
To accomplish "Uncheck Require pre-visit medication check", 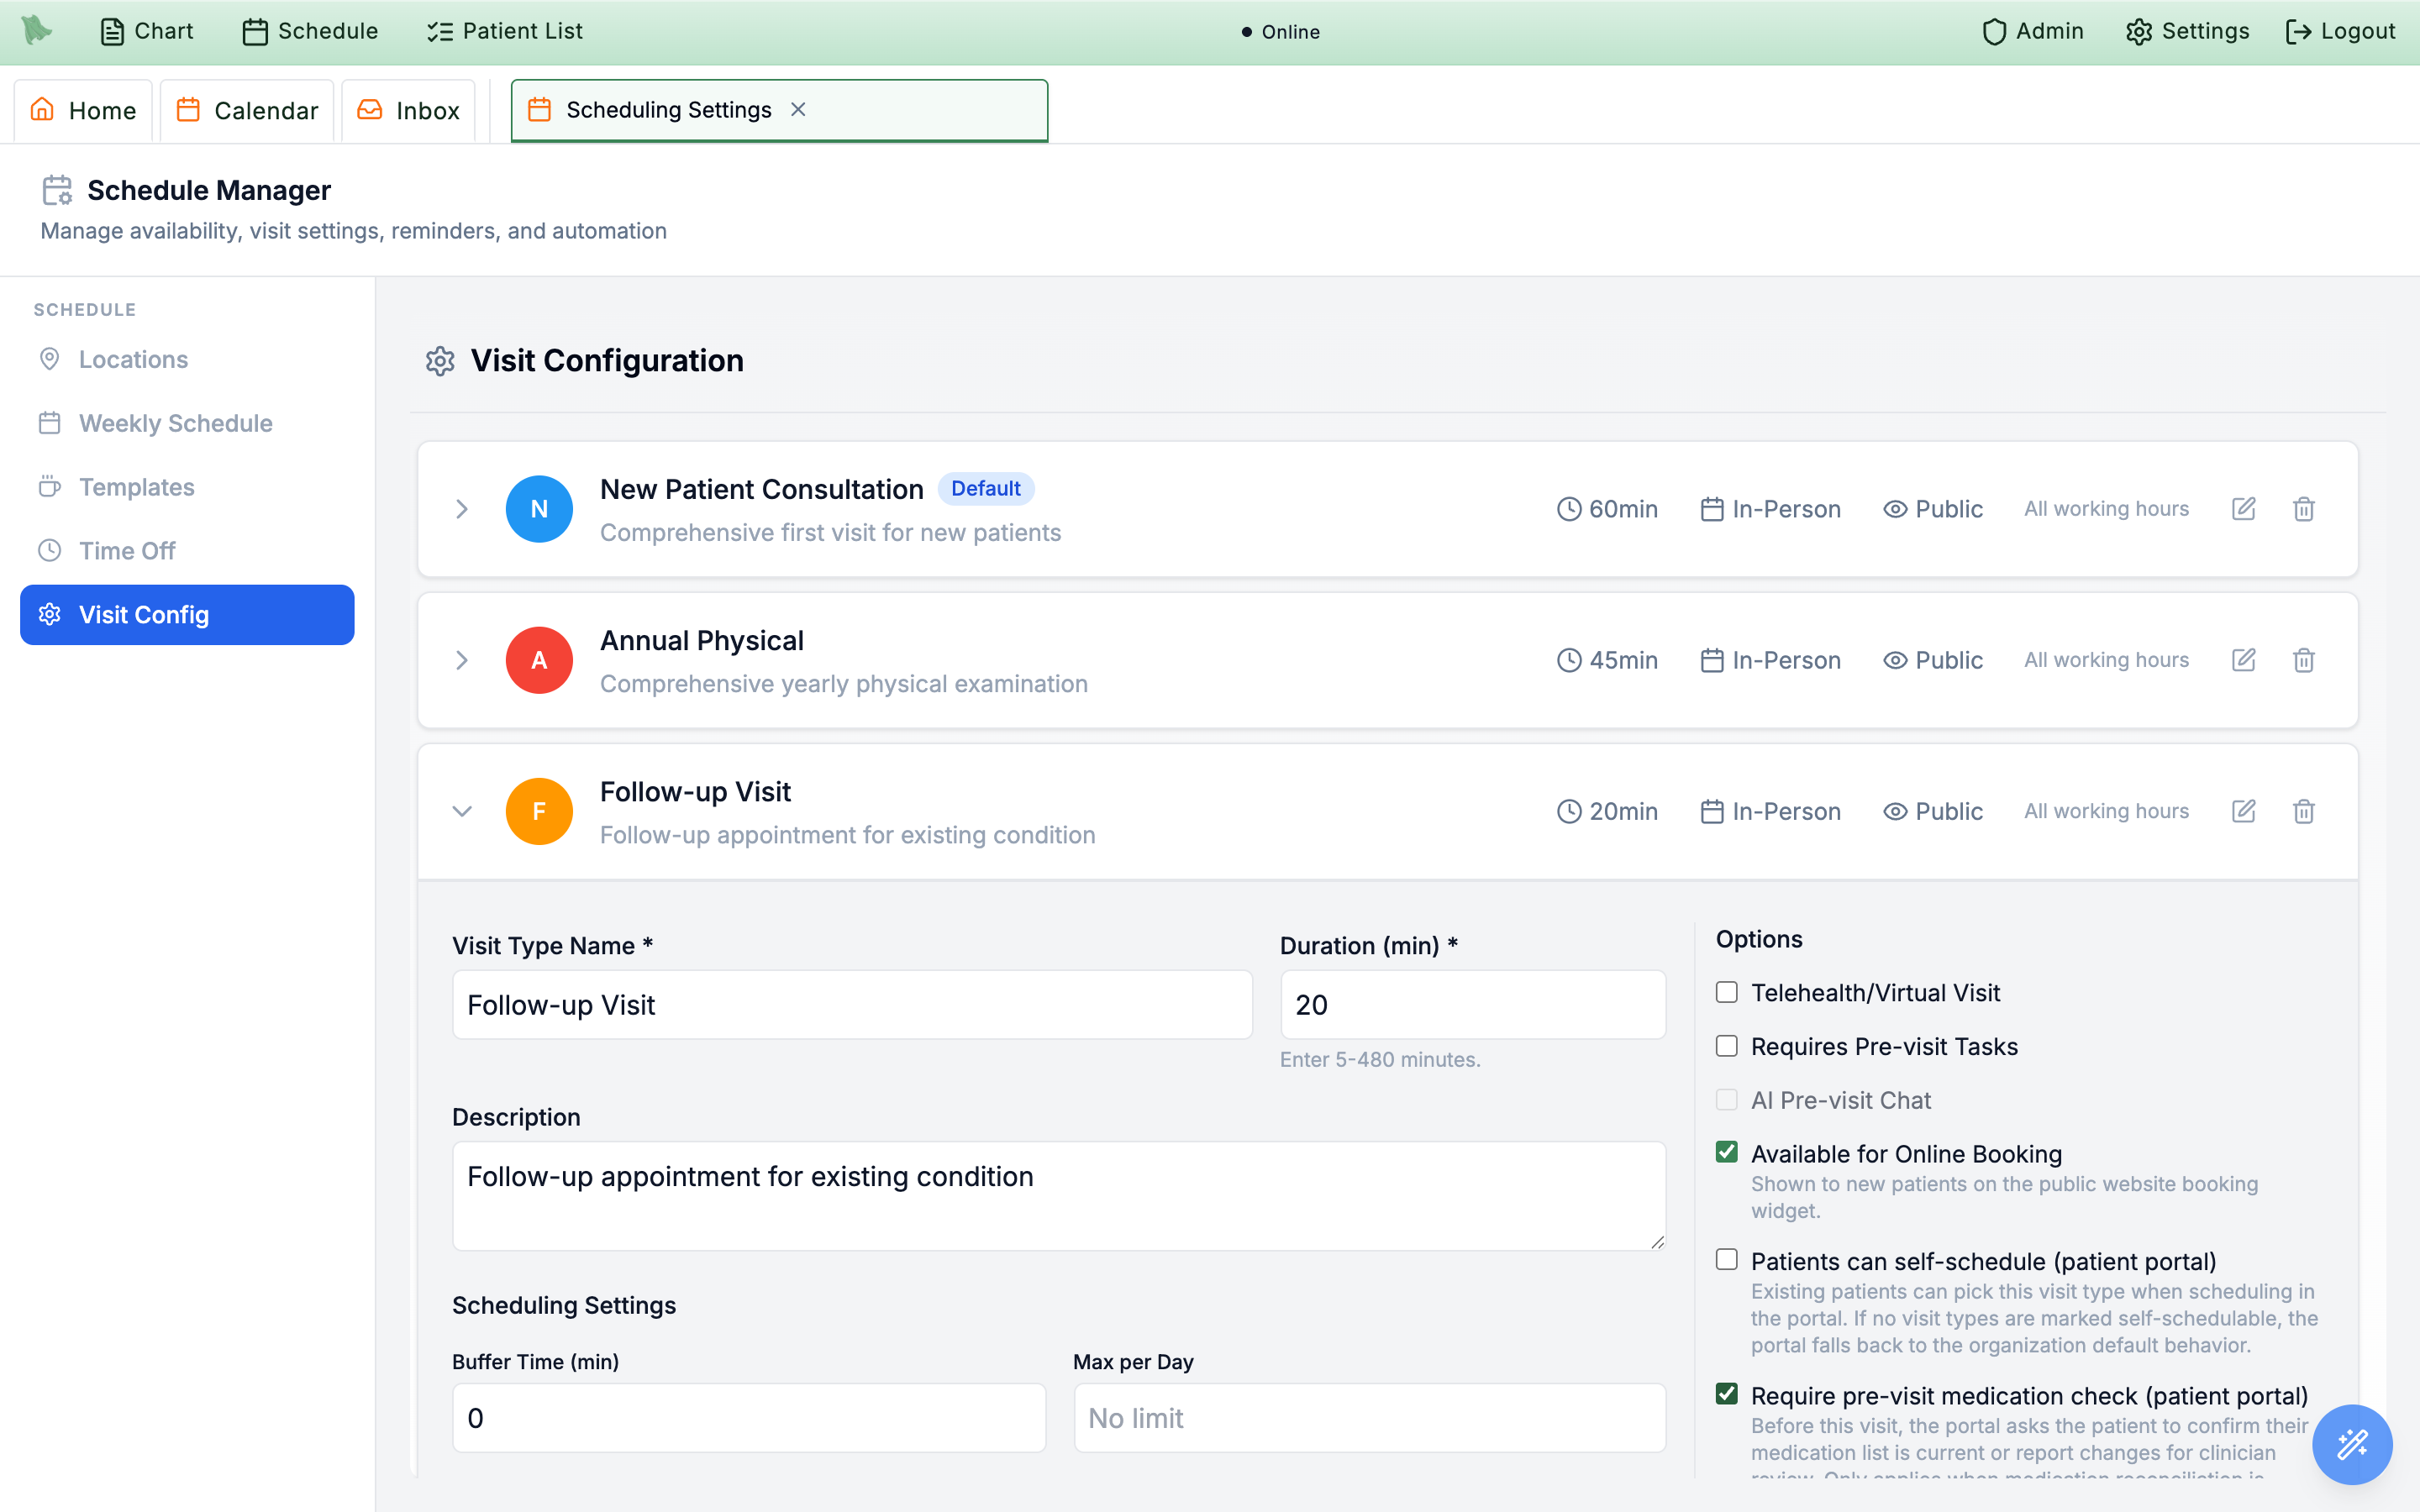I will tap(1727, 1394).
